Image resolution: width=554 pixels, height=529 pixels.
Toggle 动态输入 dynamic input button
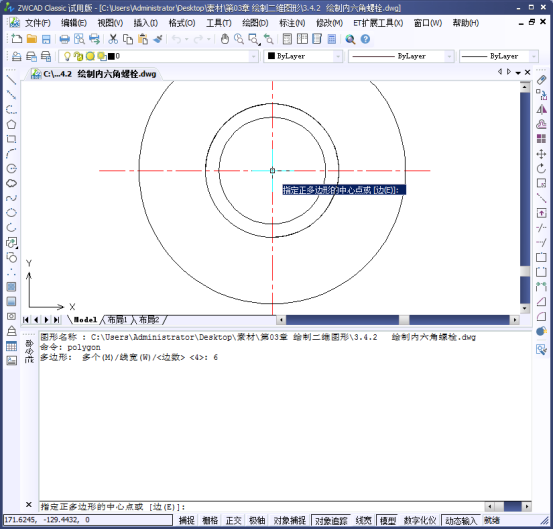pos(461,520)
